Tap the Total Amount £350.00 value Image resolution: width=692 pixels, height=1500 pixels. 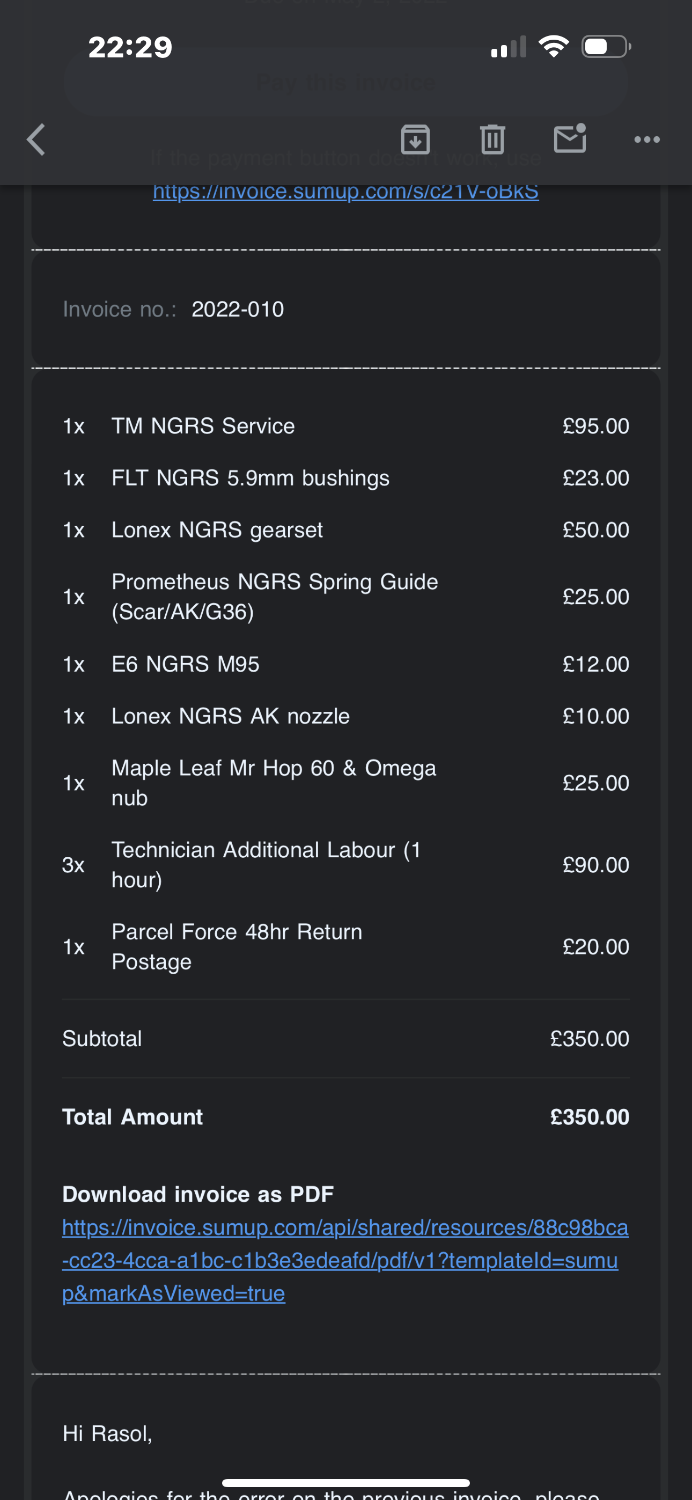pos(589,1117)
